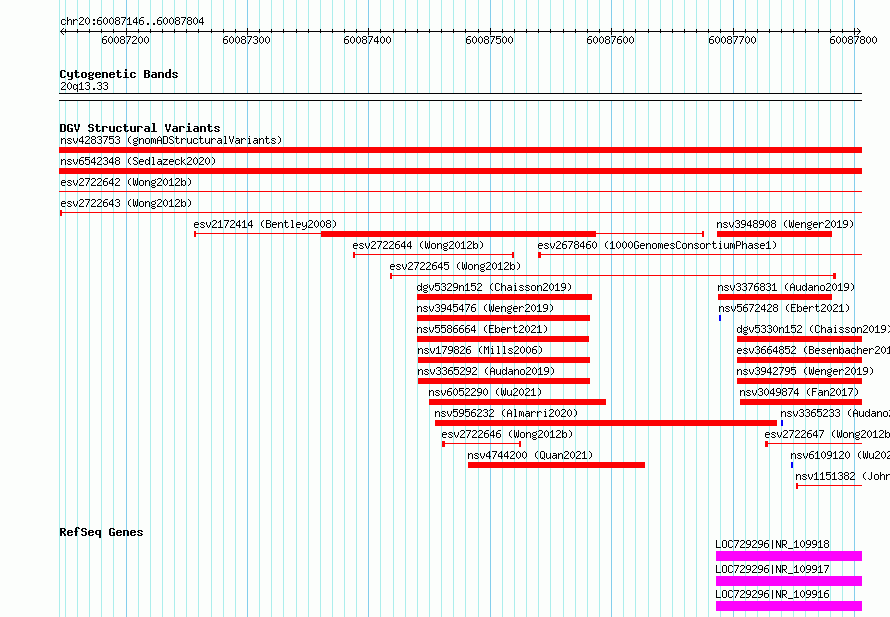Screen dimensions: 890x617
Task: Open nsv3365233 Audano label
Action: 835,413
